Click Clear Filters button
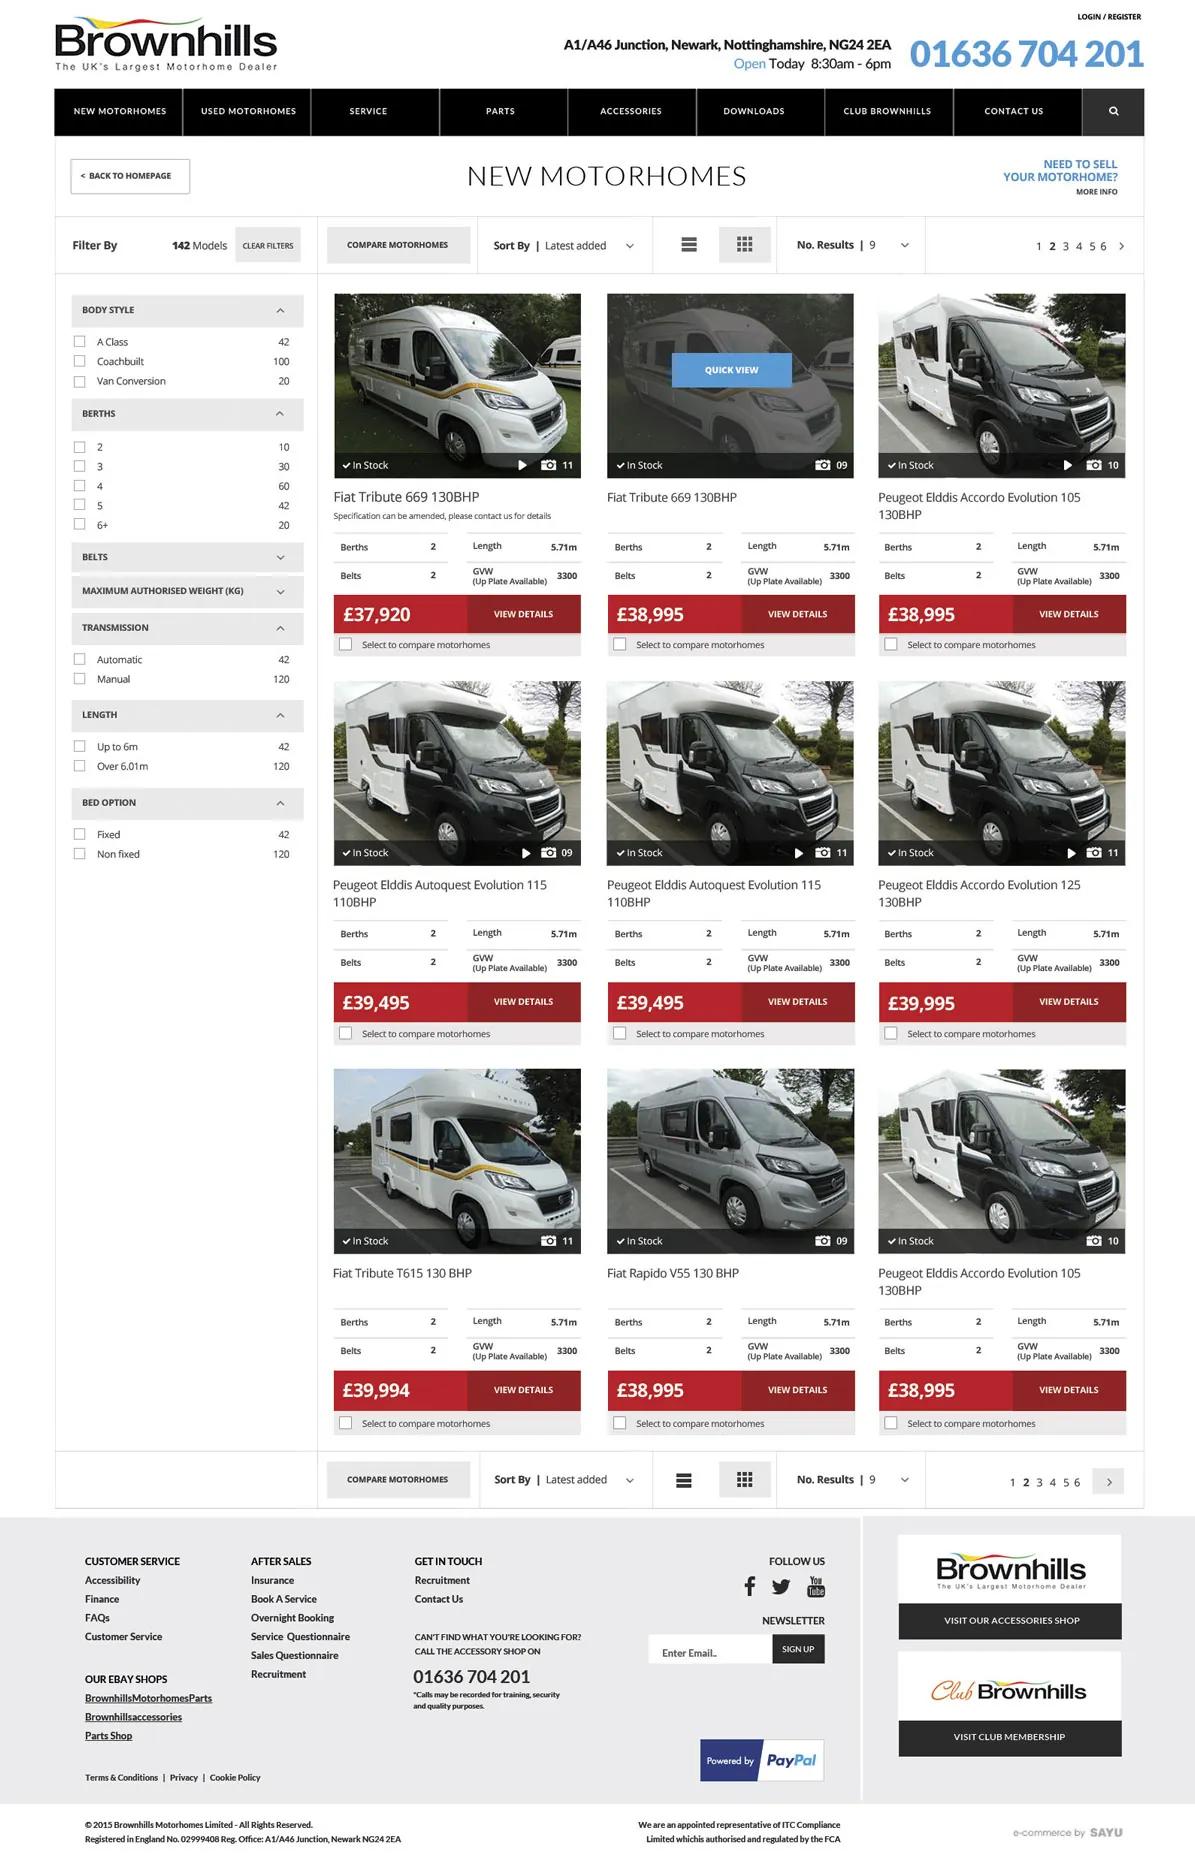The width and height of the screenshot is (1195, 1861). coord(268,245)
